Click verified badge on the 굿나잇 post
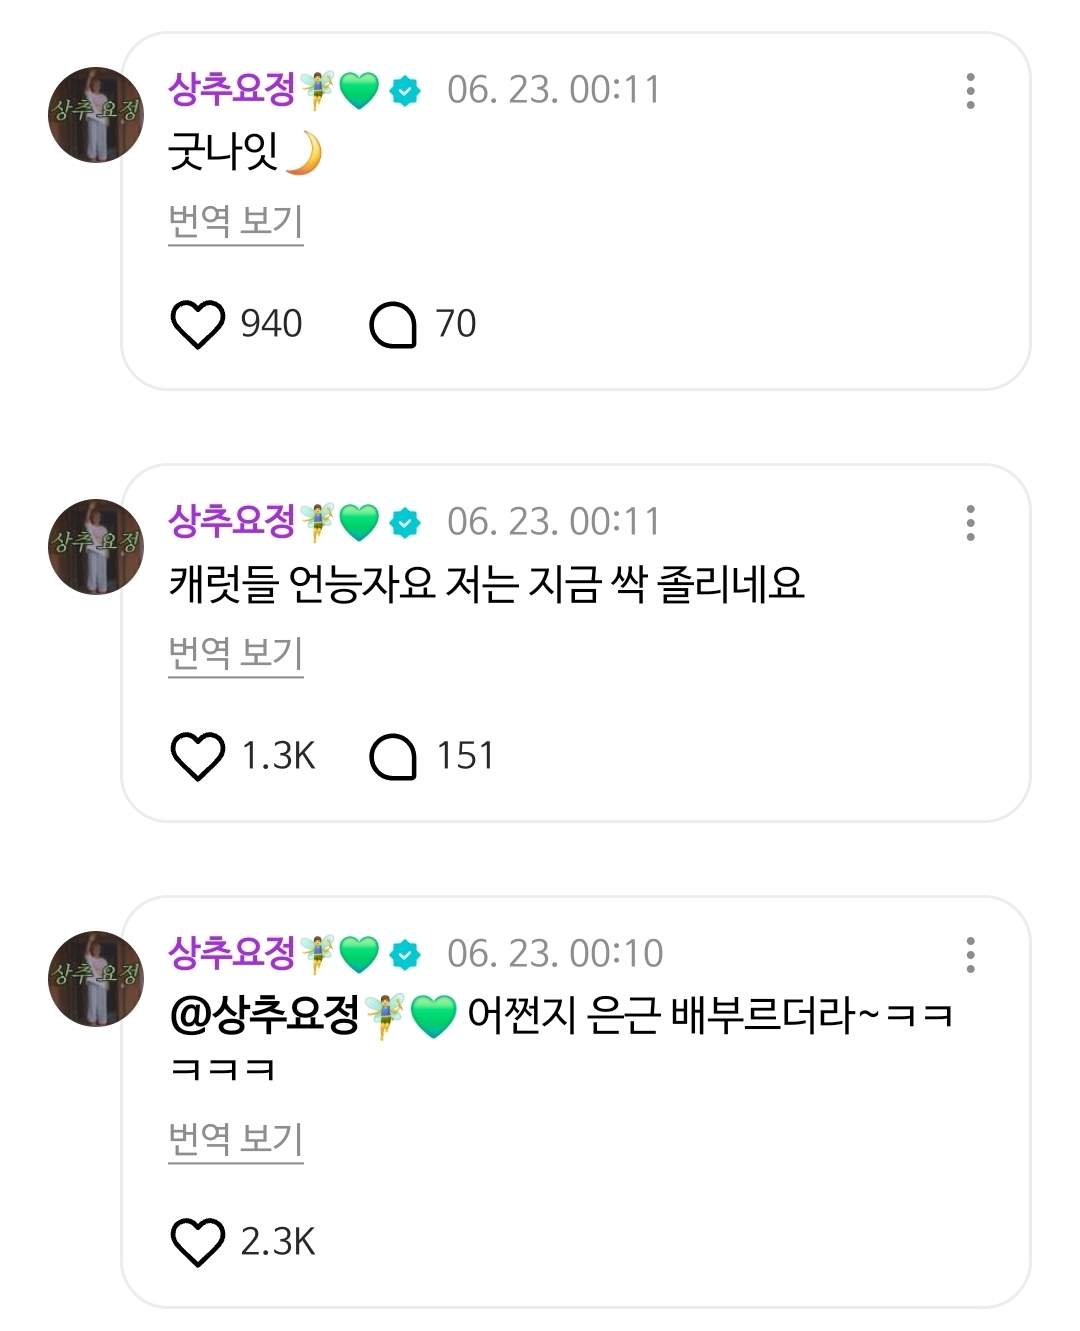This screenshot has width=1080, height=1331. pos(405,92)
